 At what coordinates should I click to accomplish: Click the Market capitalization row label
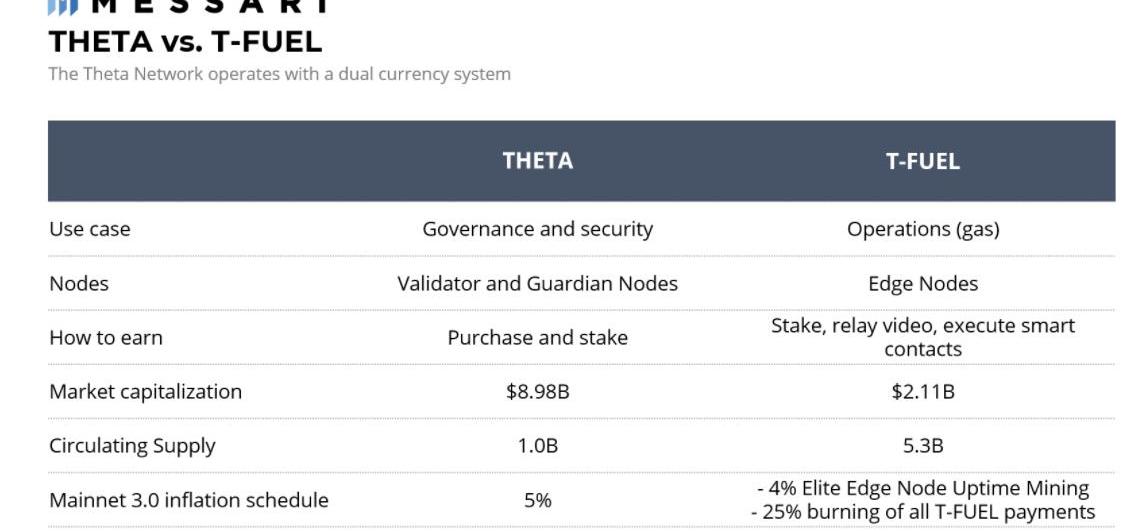tap(145, 392)
